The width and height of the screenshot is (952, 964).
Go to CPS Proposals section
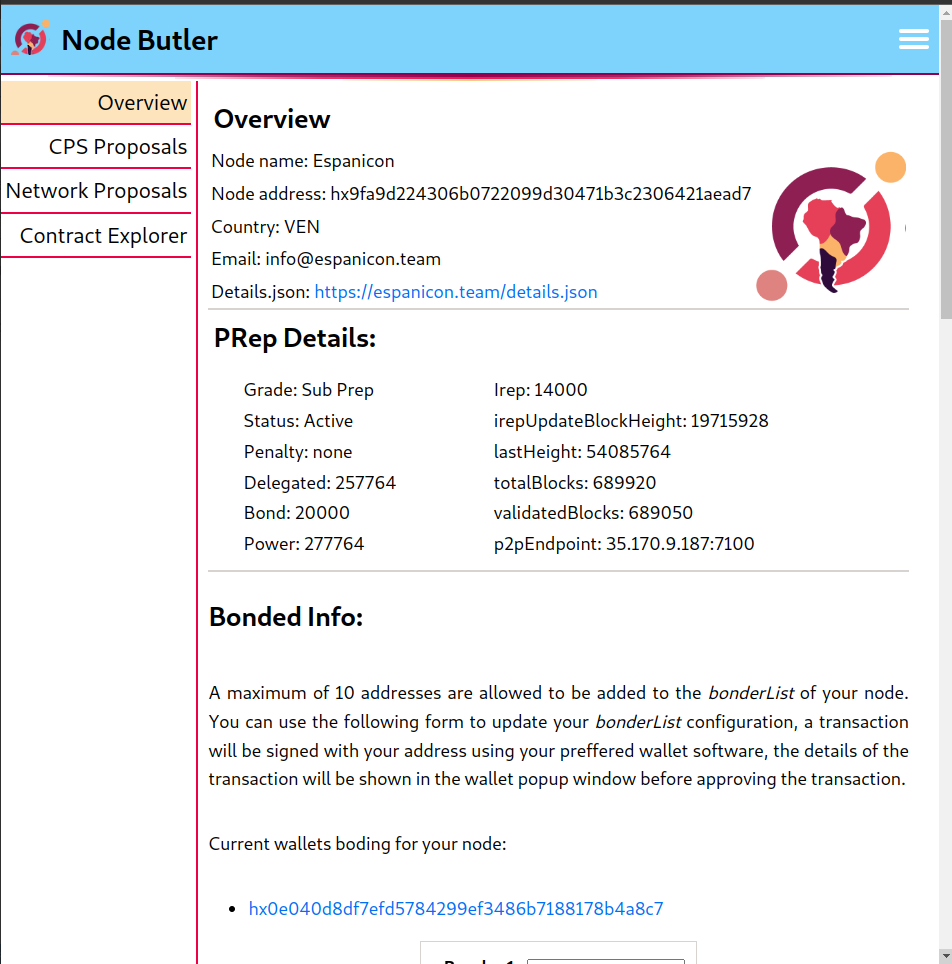coord(96,147)
